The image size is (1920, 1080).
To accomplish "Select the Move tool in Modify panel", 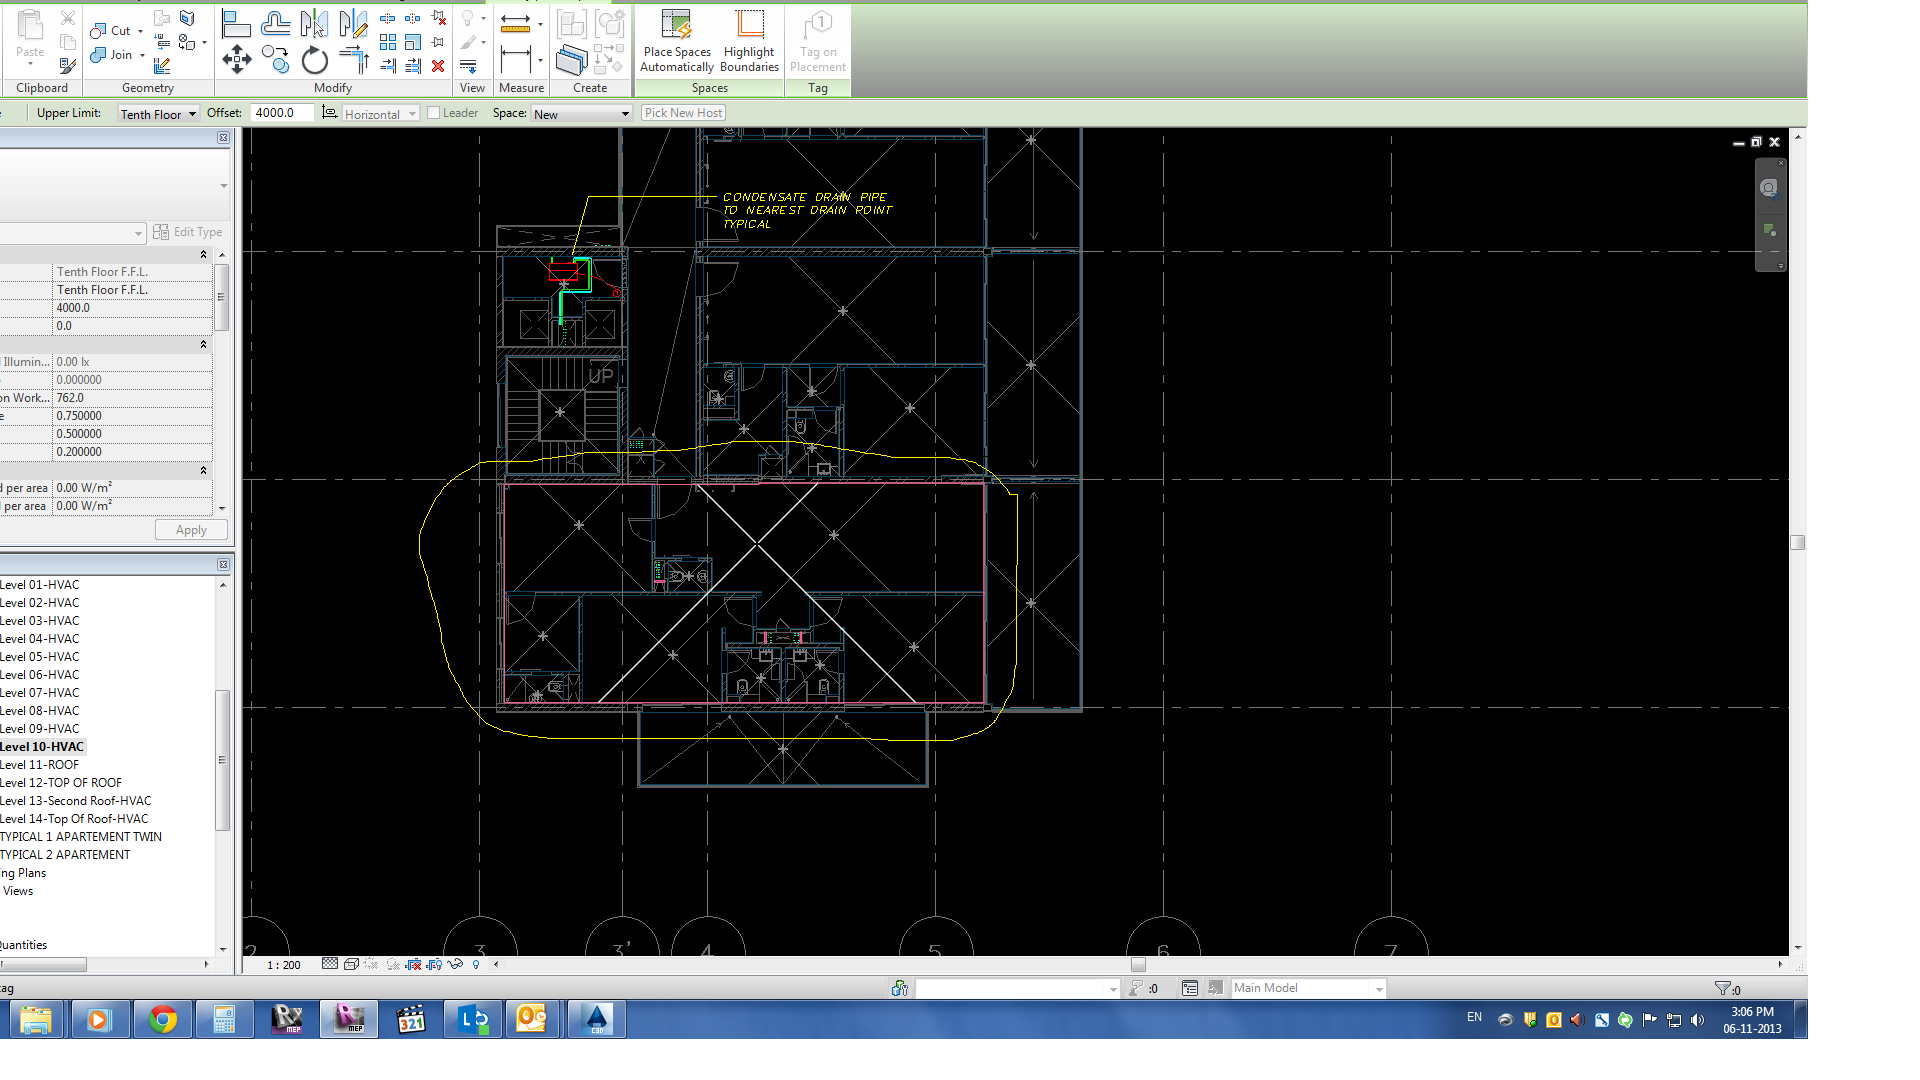I will (x=237, y=60).
